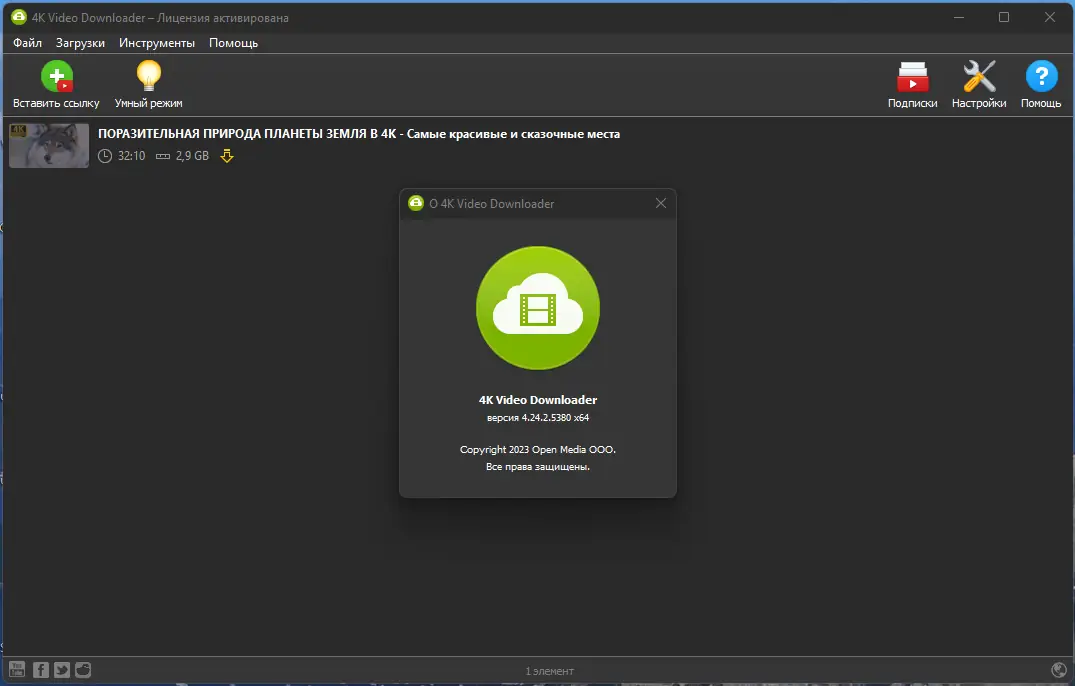The width and height of the screenshot is (1075, 686).
Task: Select the wolf video thumbnail
Action: tap(49, 145)
